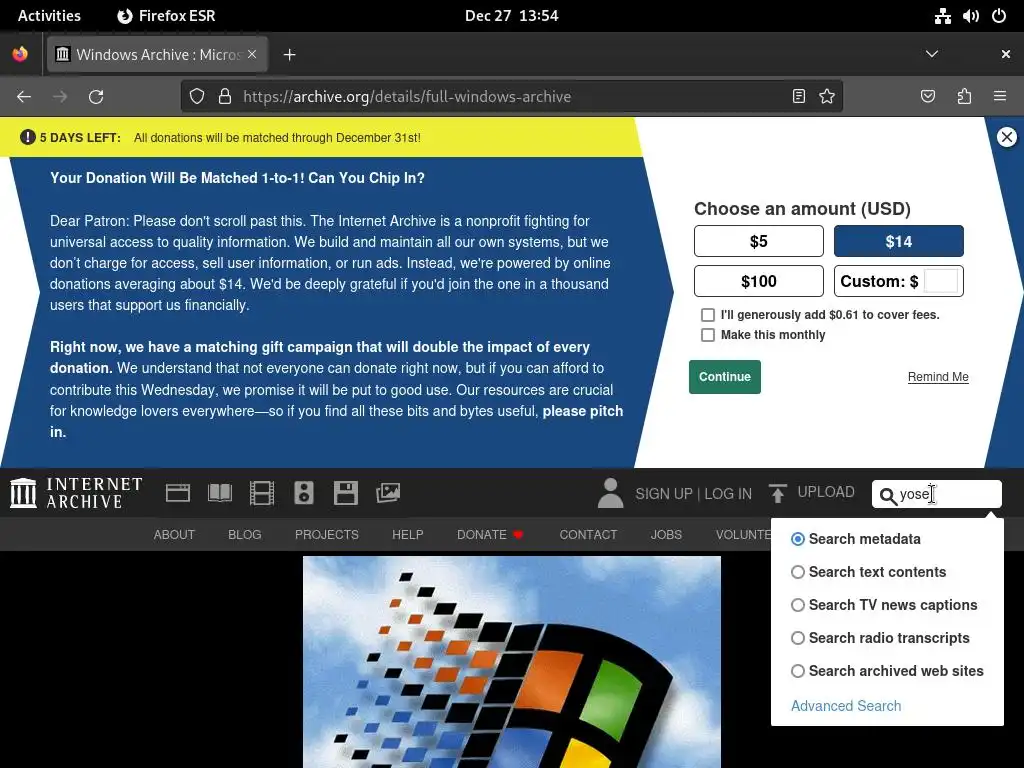Open the power menu icon
1024x768 pixels.
pyautogui.click(x=999, y=16)
